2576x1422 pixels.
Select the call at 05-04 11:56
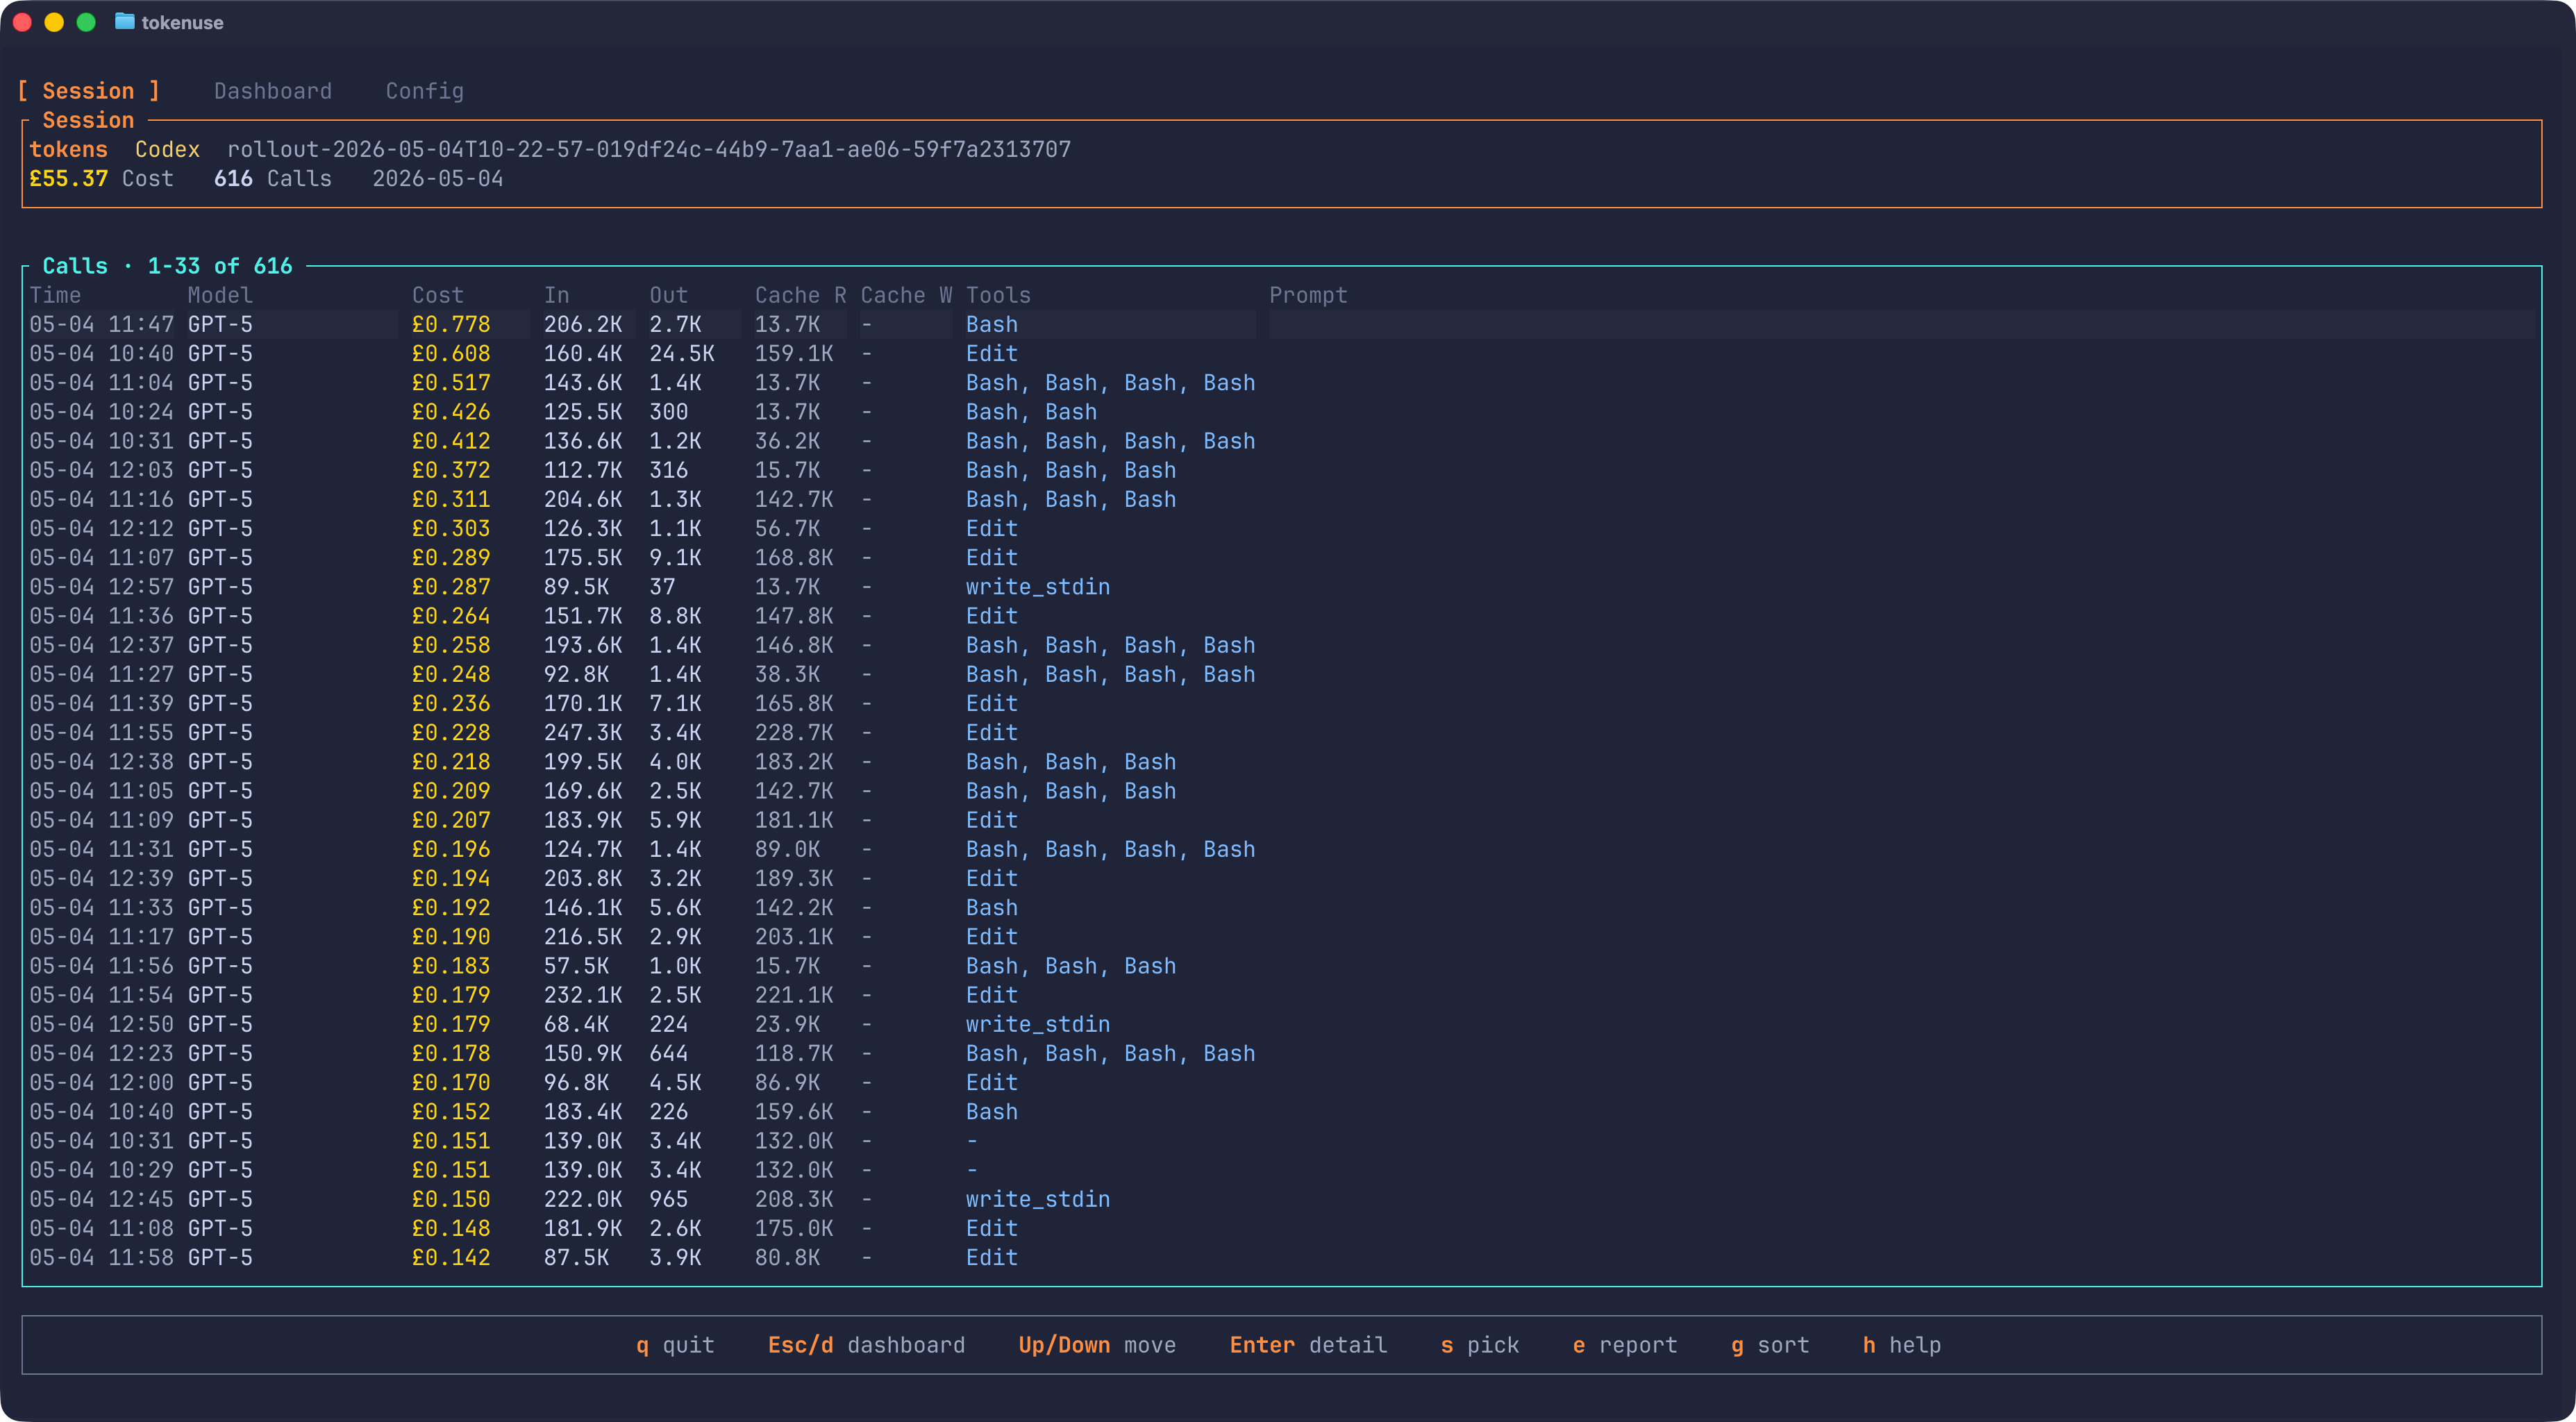1281,966
